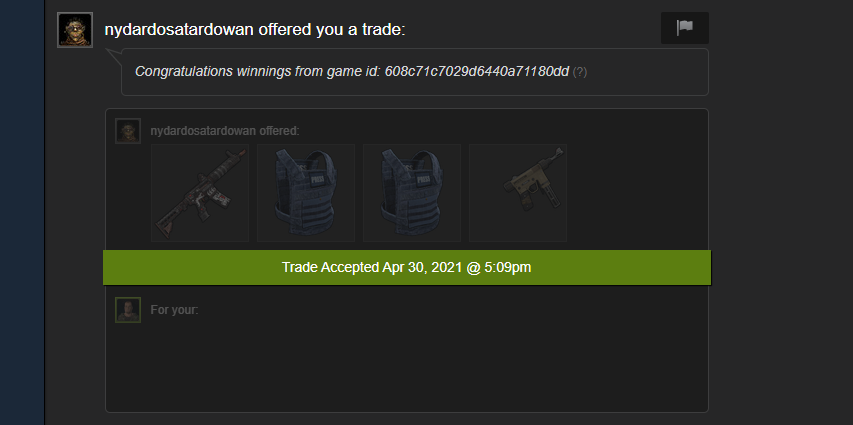Click the message speech bubble box
The width and height of the screenshot is (853, 425).
tap(415, 72)
